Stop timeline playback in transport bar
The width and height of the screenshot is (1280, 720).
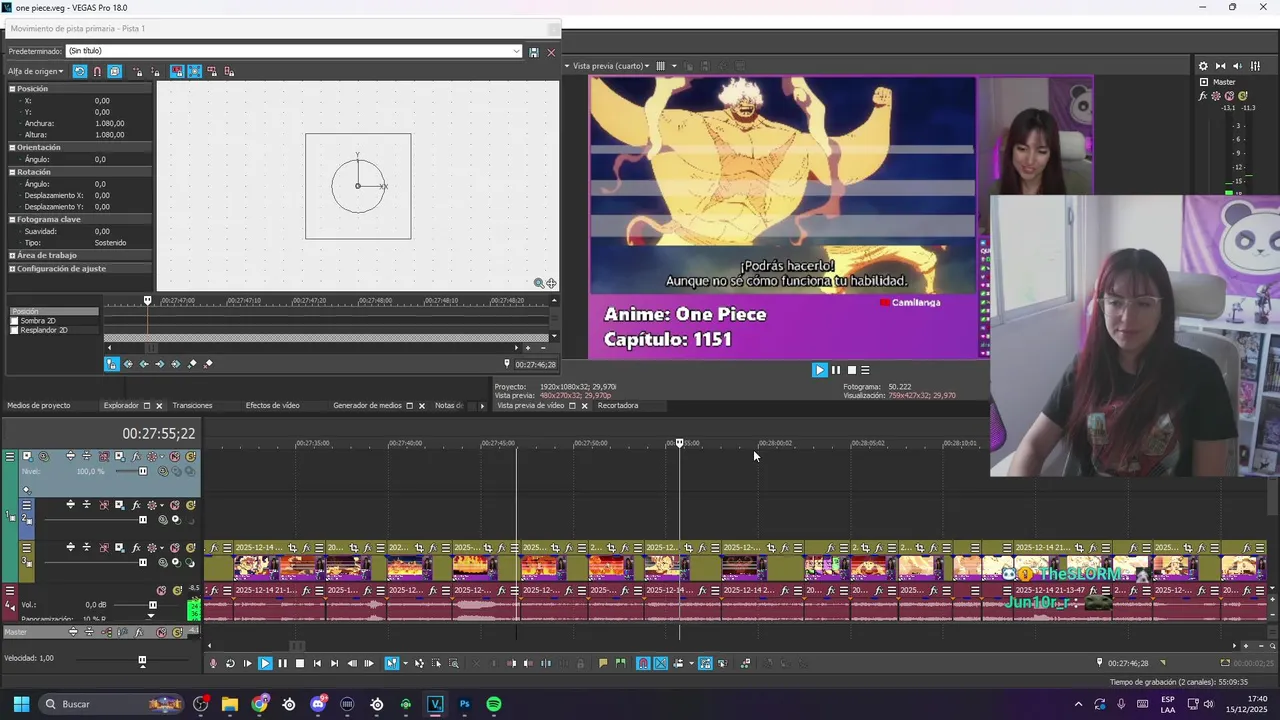pyautogui.click(x=299, y=663)
